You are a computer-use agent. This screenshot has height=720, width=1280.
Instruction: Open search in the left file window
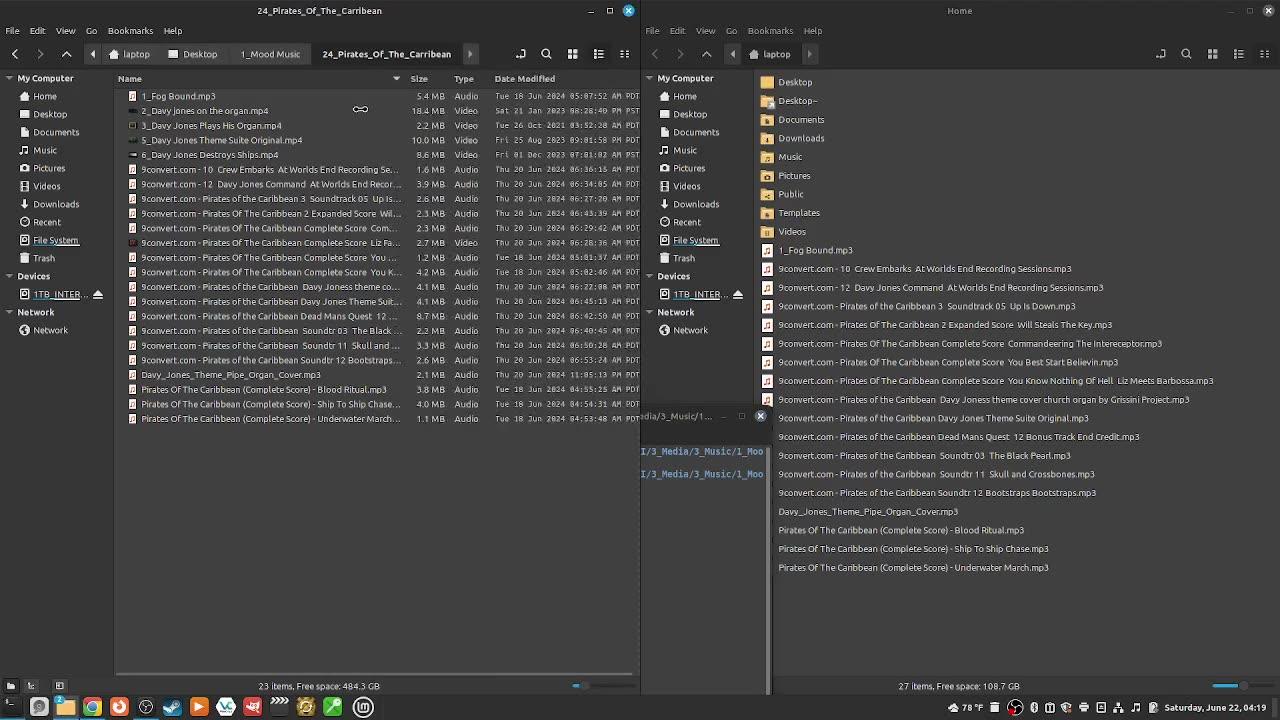click(x=546, y=54)
